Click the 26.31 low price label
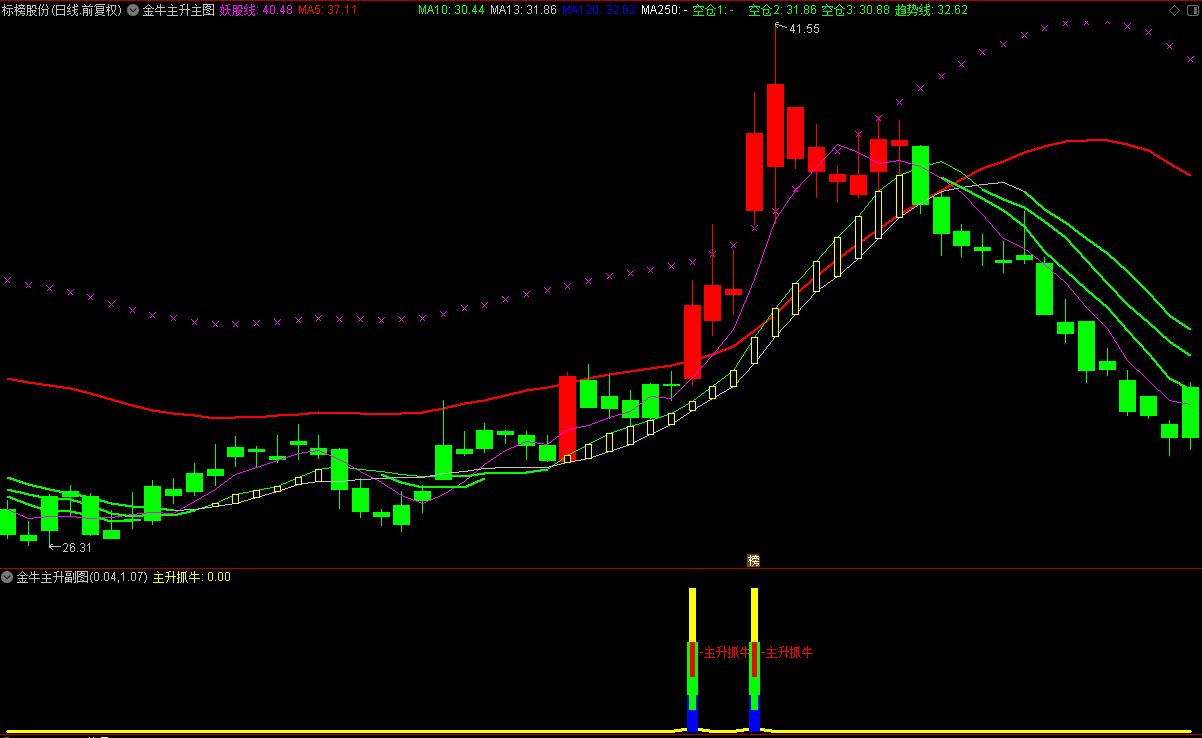 click(76, 548)
